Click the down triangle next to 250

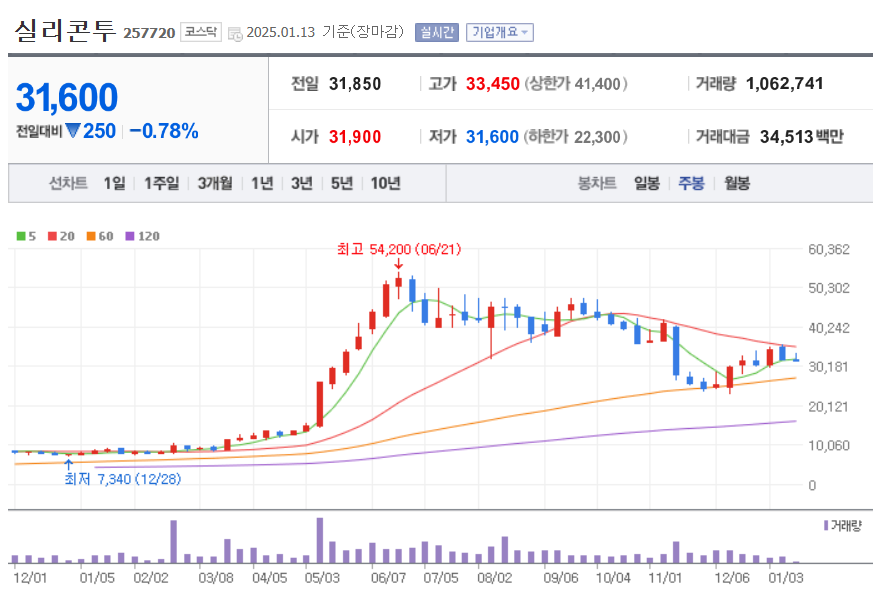(73, 130)
